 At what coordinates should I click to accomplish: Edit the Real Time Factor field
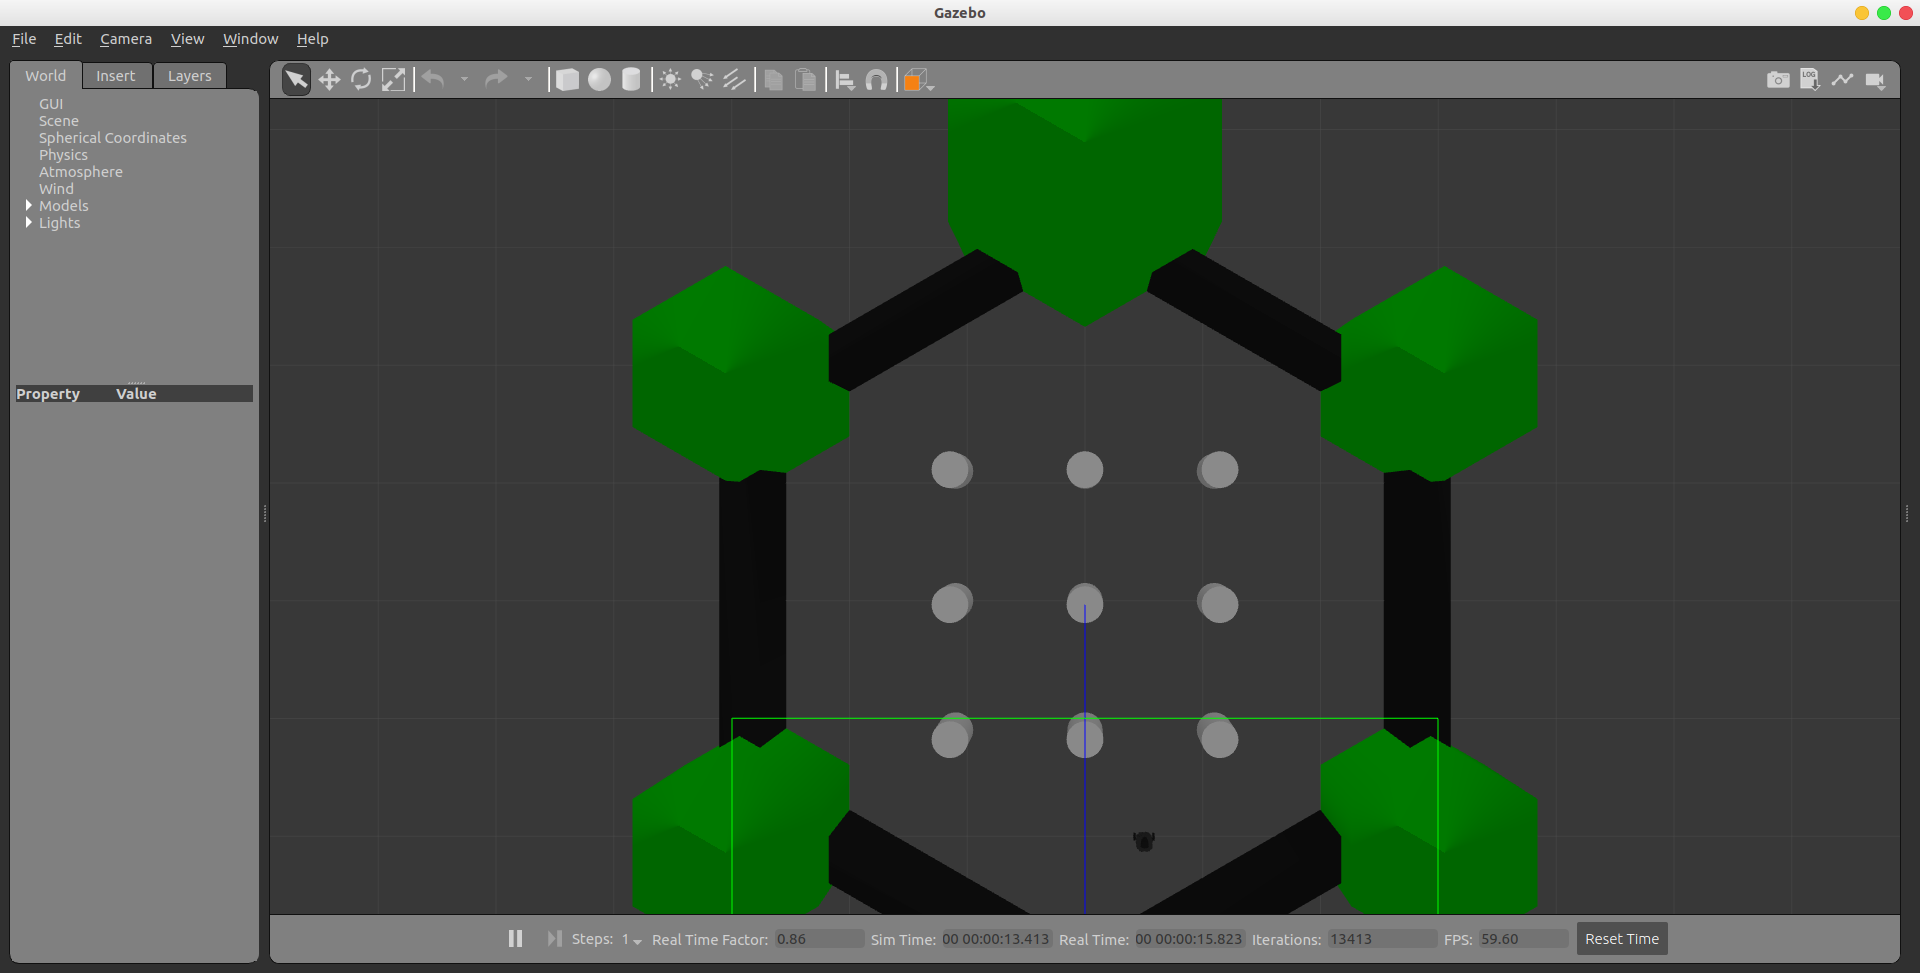(x=818, y=938)
